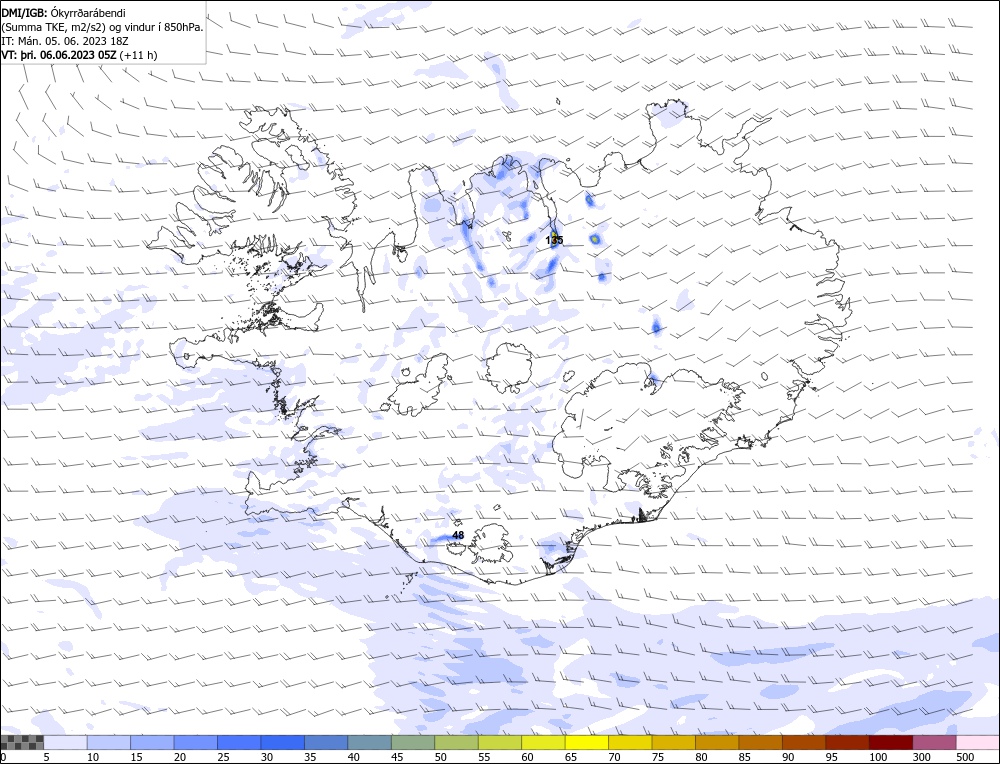The image size is (1000, 764).
Task: Click the 20–25 legend color swatch
Action: [x=196, y=742]
